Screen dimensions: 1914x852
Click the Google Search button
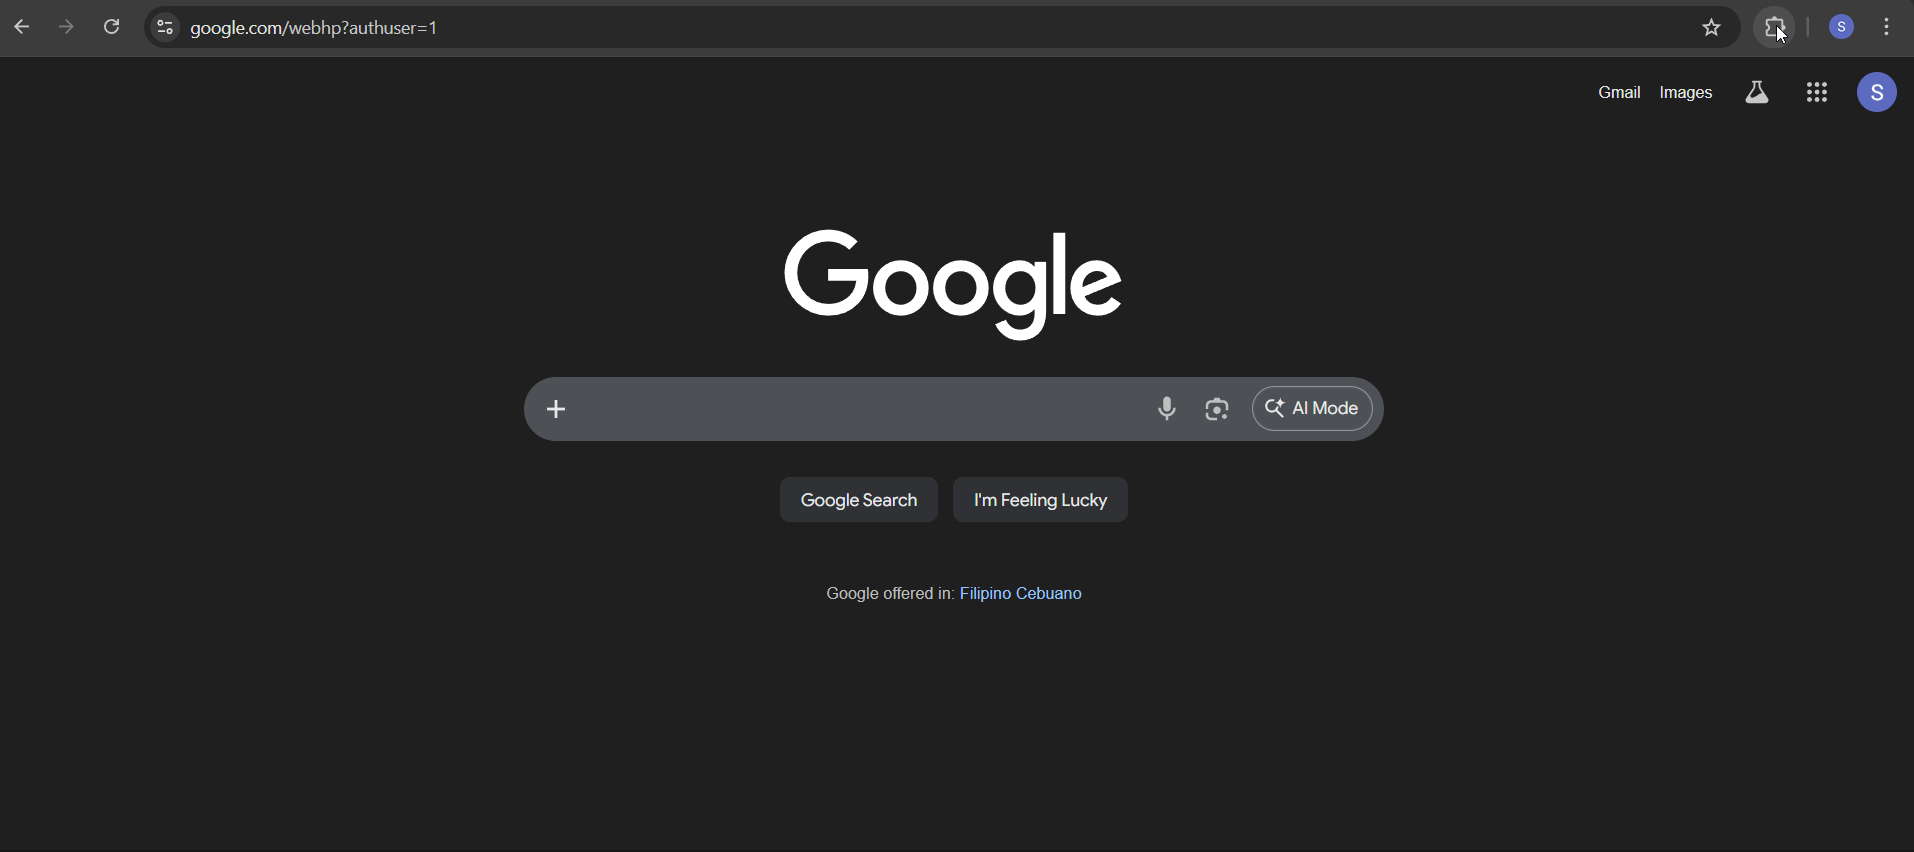(x=859, y=500)
